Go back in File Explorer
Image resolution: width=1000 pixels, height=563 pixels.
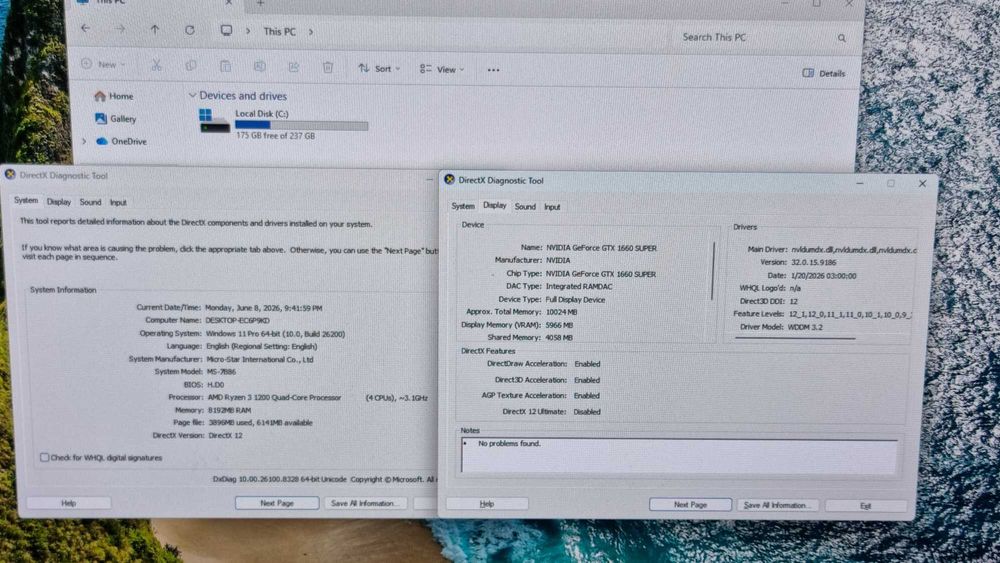tap(85, 29)
